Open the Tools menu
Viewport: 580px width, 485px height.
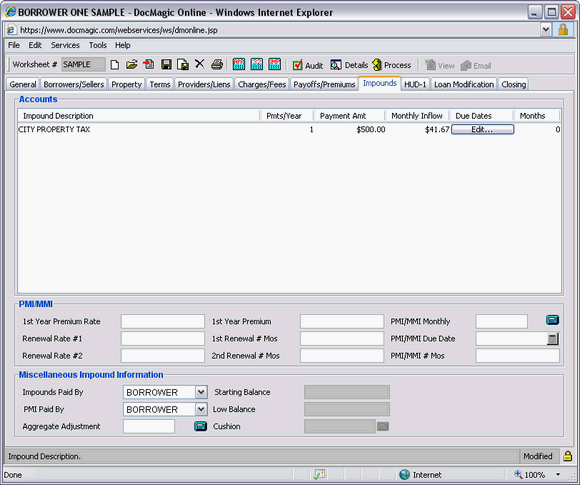coord(98,45)
